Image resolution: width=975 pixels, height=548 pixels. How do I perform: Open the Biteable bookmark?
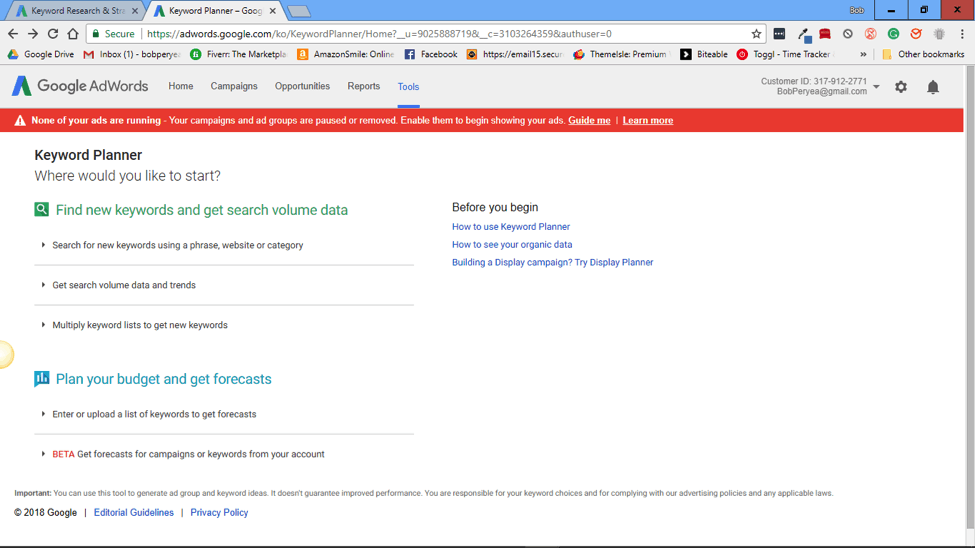click(x=704, y=54)
